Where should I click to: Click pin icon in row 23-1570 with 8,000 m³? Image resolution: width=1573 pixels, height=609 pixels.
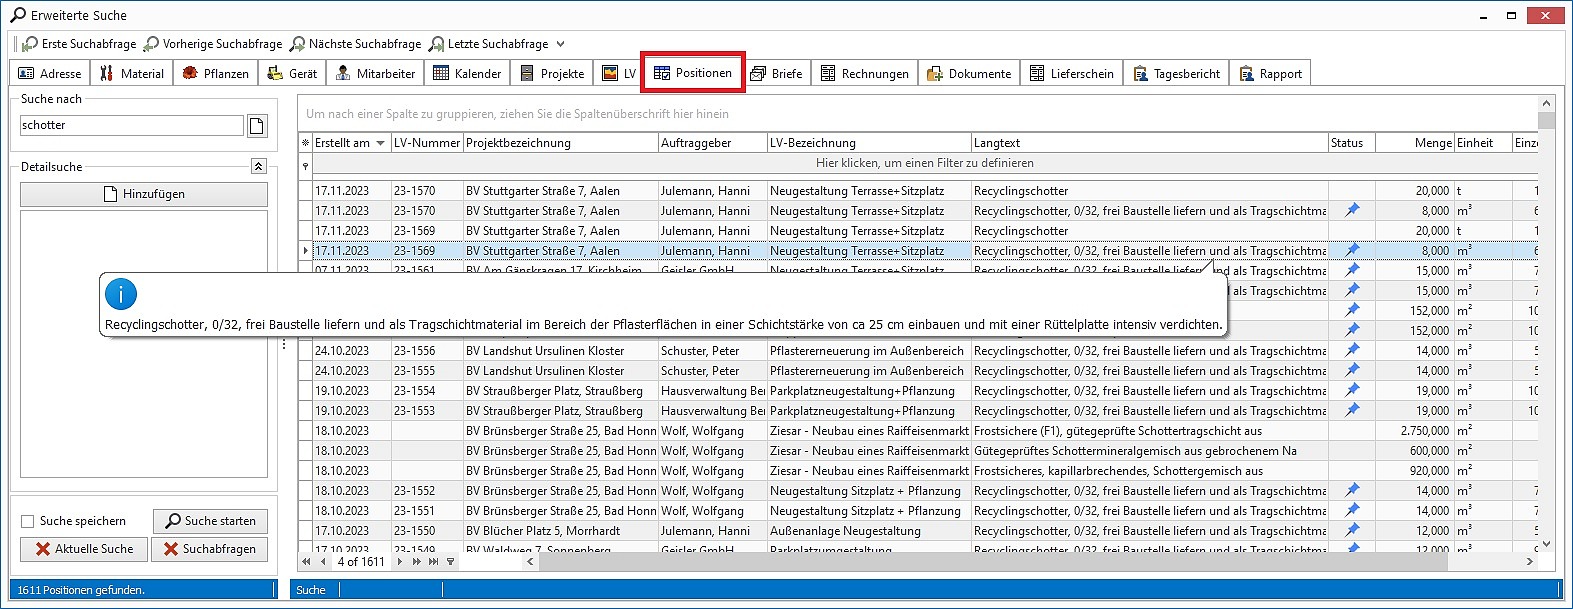[x=1352, y=210]
